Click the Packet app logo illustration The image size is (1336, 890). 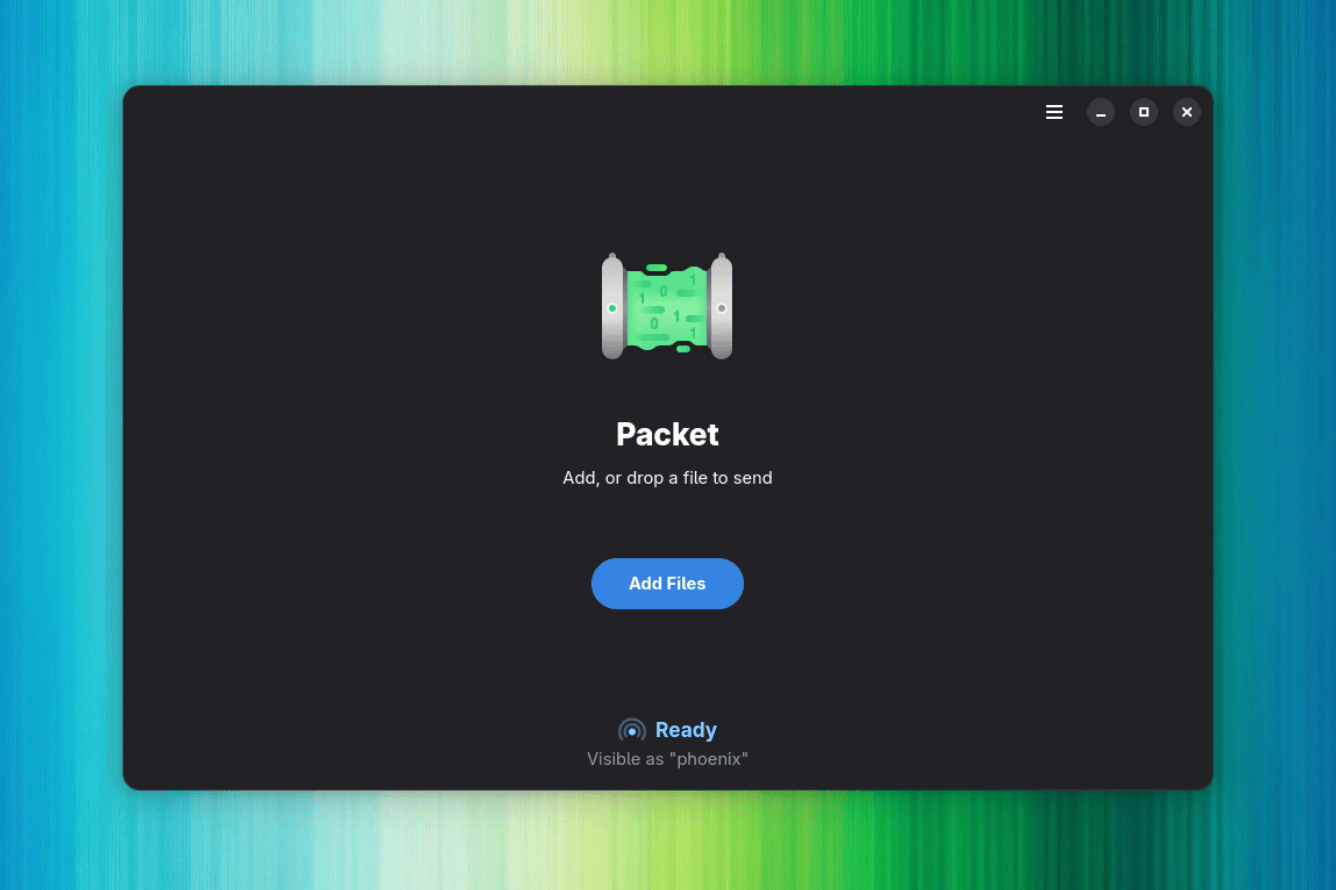667,307
